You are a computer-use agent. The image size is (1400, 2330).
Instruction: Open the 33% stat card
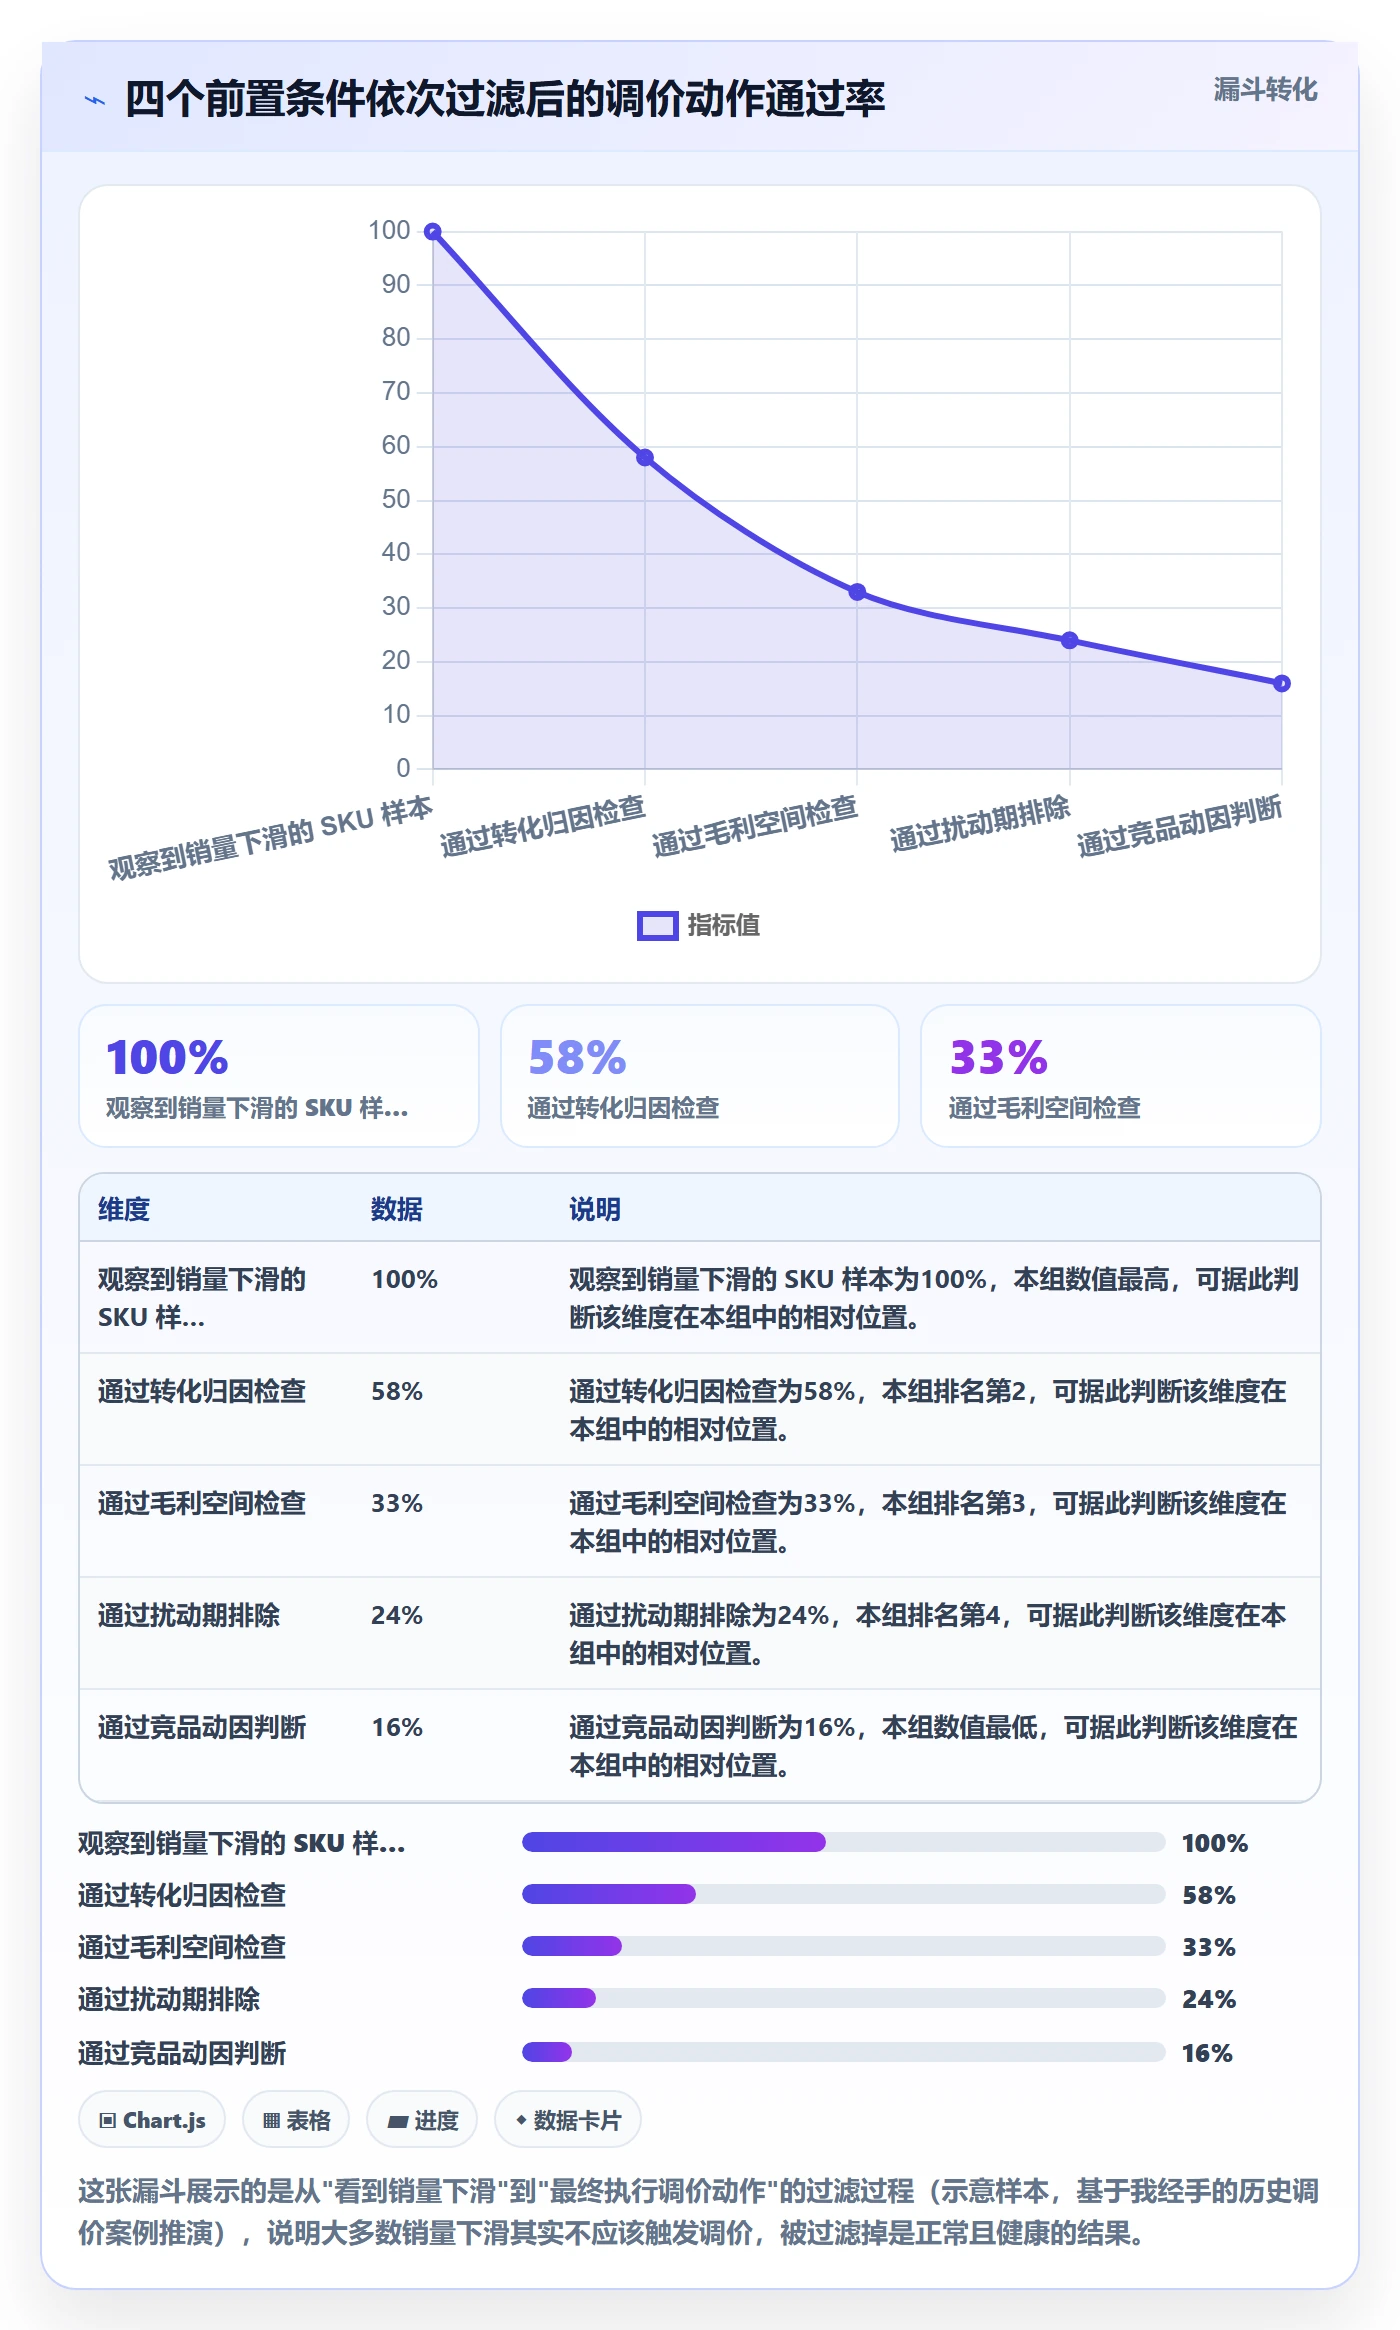[x=1121, y=1076]
